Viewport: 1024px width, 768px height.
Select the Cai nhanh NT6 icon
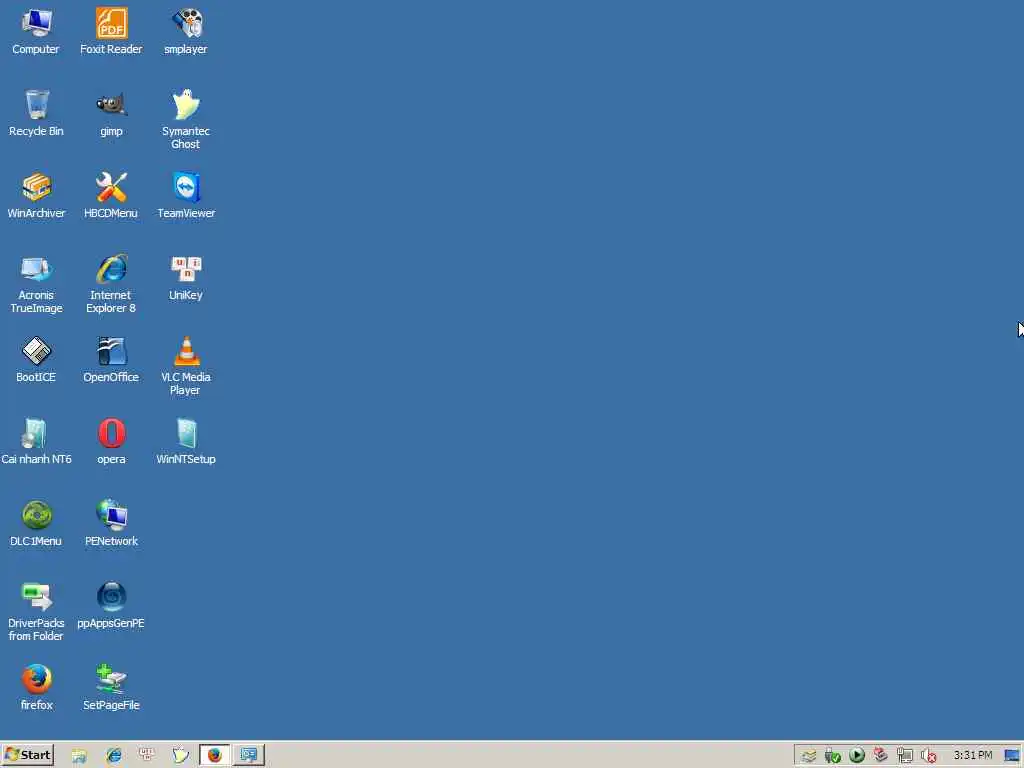36,442
